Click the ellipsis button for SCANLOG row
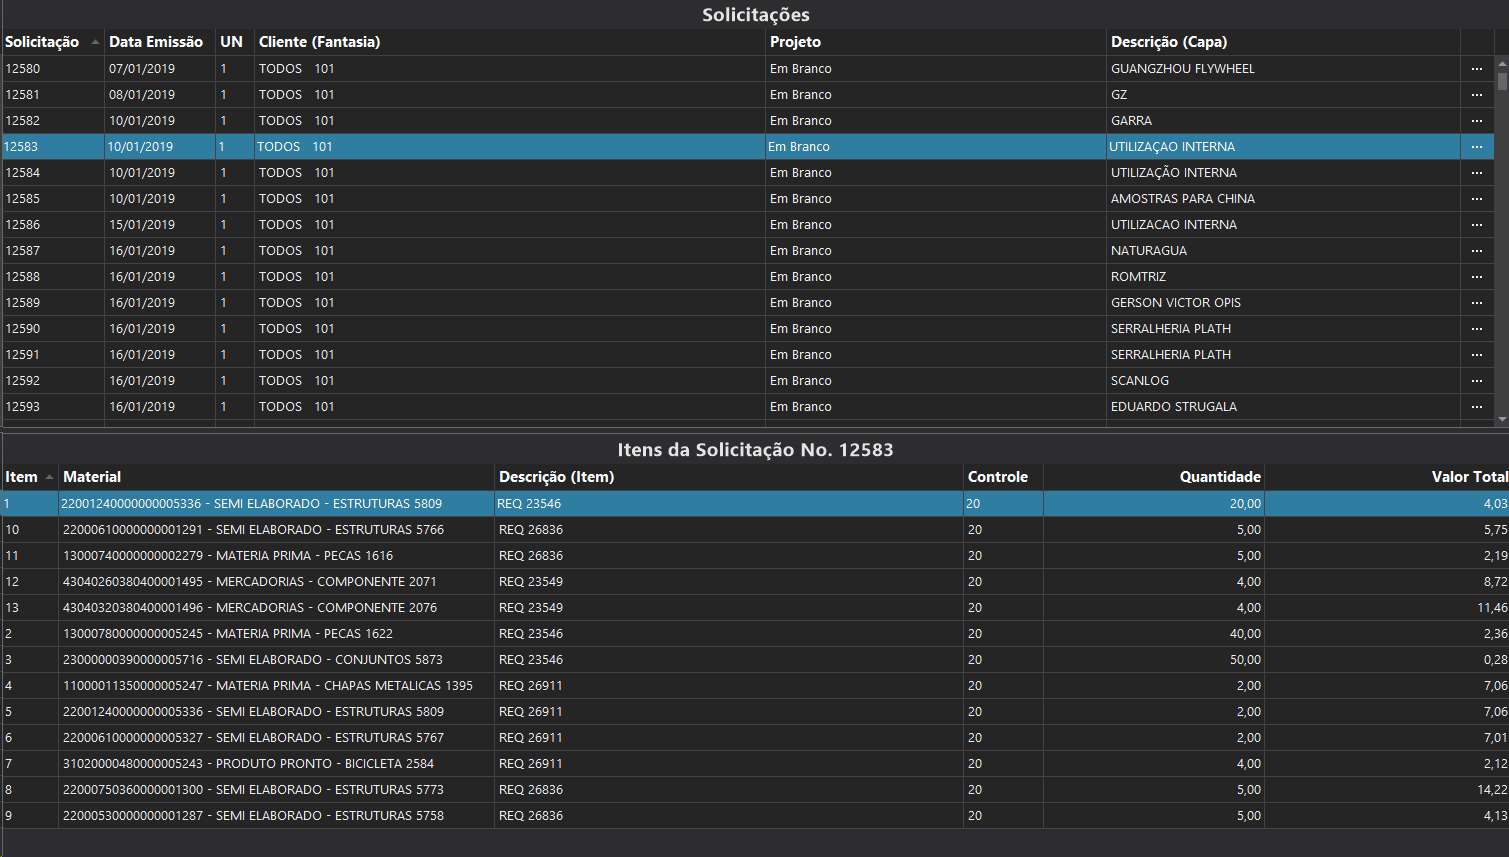The image size is (1509, 857). coord(1477,381)
